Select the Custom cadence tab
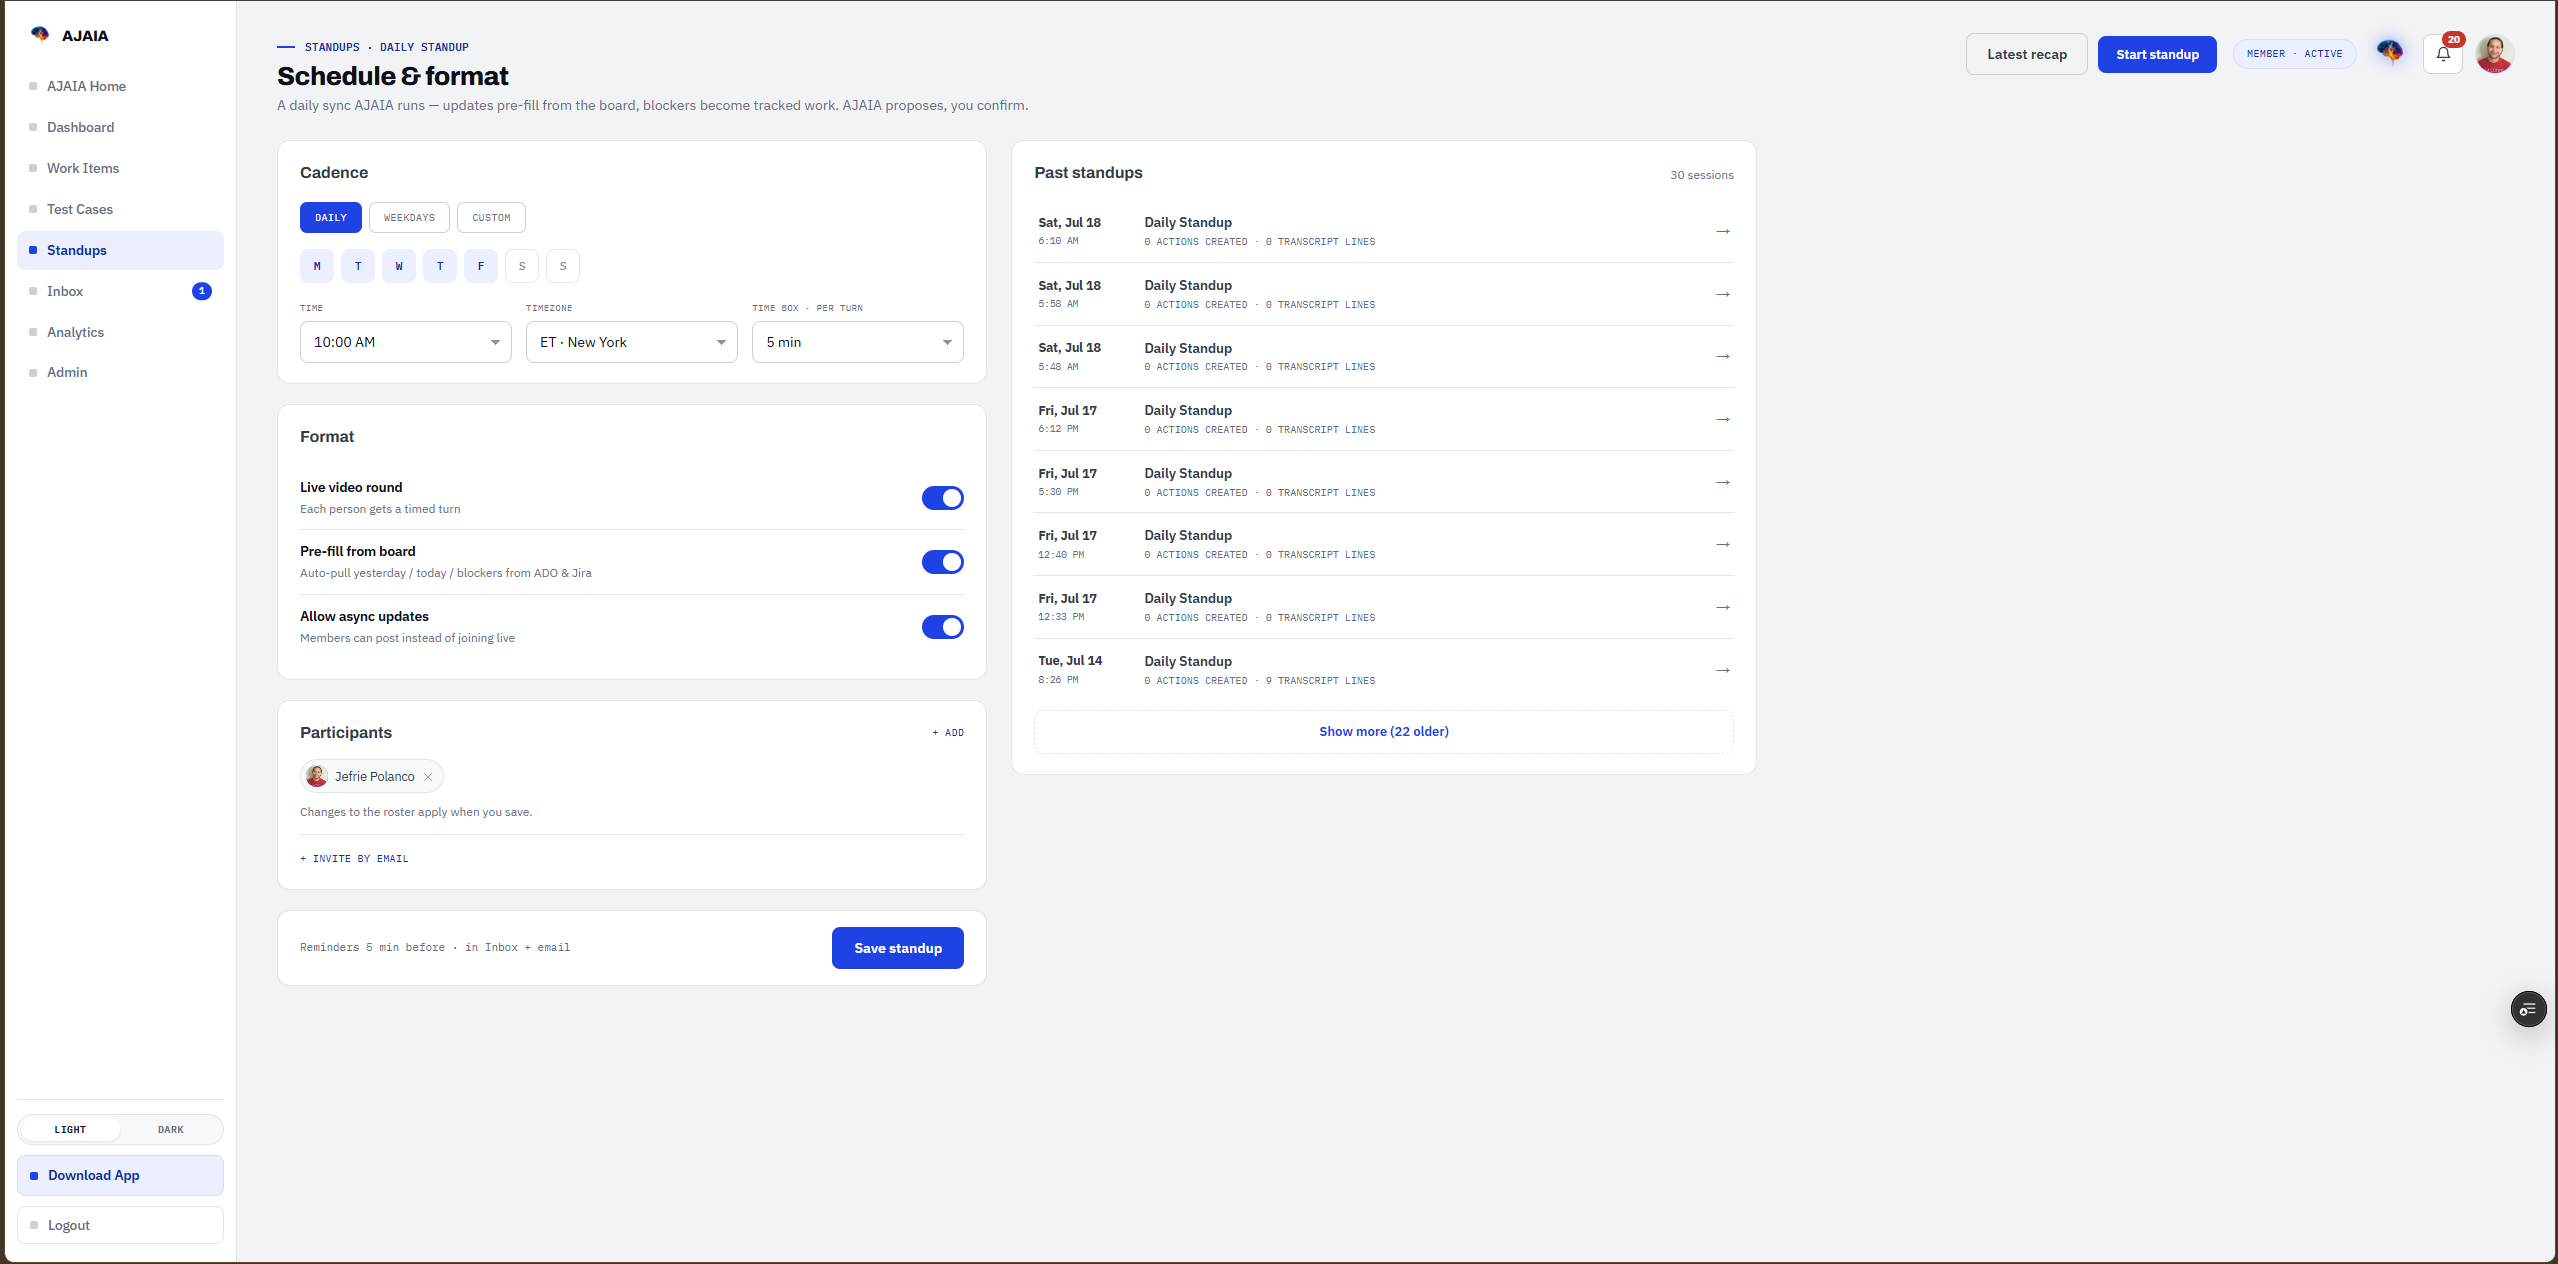 [x=491, y=217]
